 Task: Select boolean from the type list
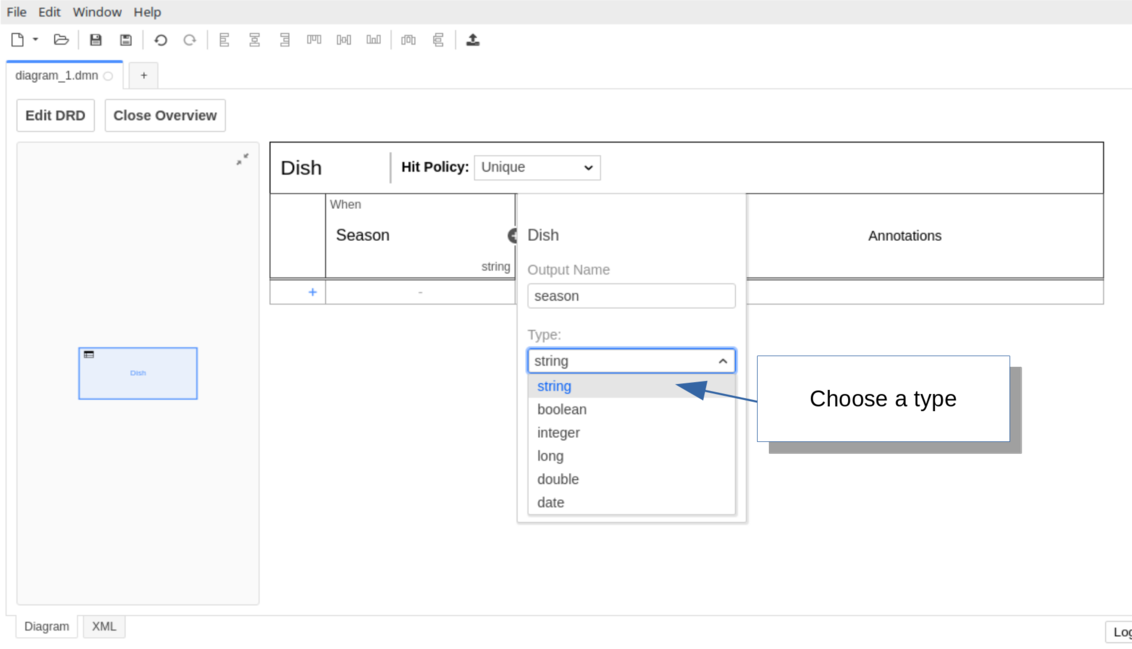562,409
